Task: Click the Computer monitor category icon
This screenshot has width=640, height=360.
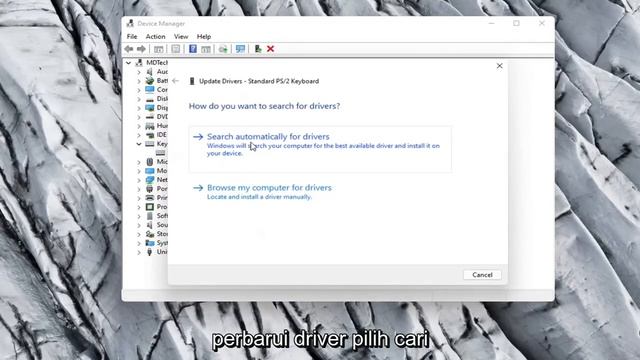Action: [x=150, y=90]
